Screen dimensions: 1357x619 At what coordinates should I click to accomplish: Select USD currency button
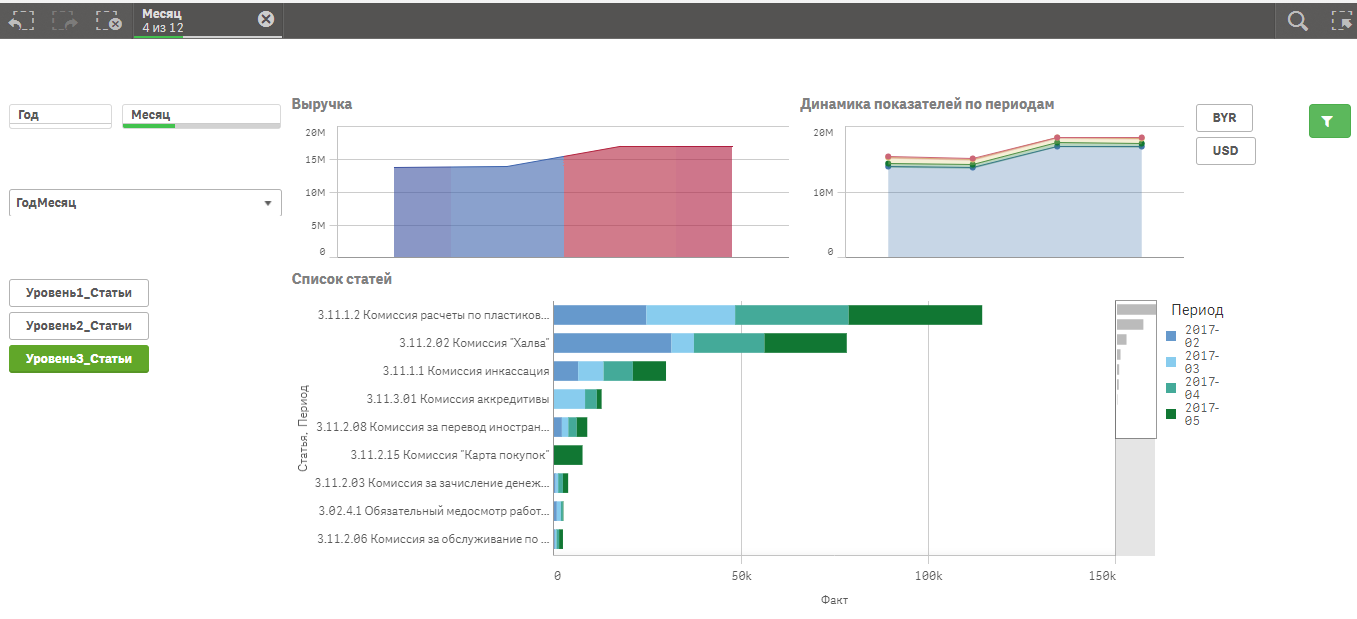1225,151
